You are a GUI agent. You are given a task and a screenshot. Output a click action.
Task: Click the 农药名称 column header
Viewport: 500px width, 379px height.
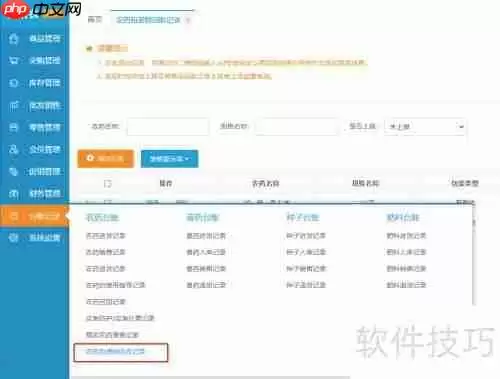[266, 183]
